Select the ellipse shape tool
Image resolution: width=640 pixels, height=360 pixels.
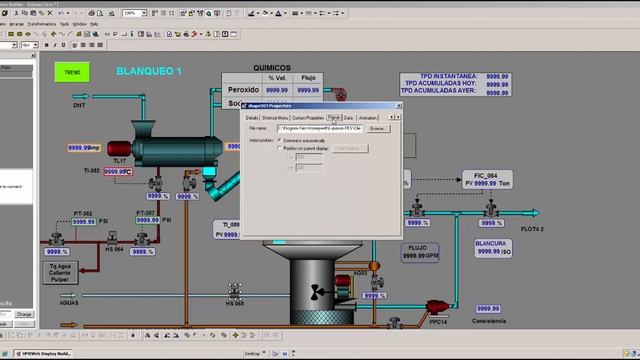coord(28,34)
